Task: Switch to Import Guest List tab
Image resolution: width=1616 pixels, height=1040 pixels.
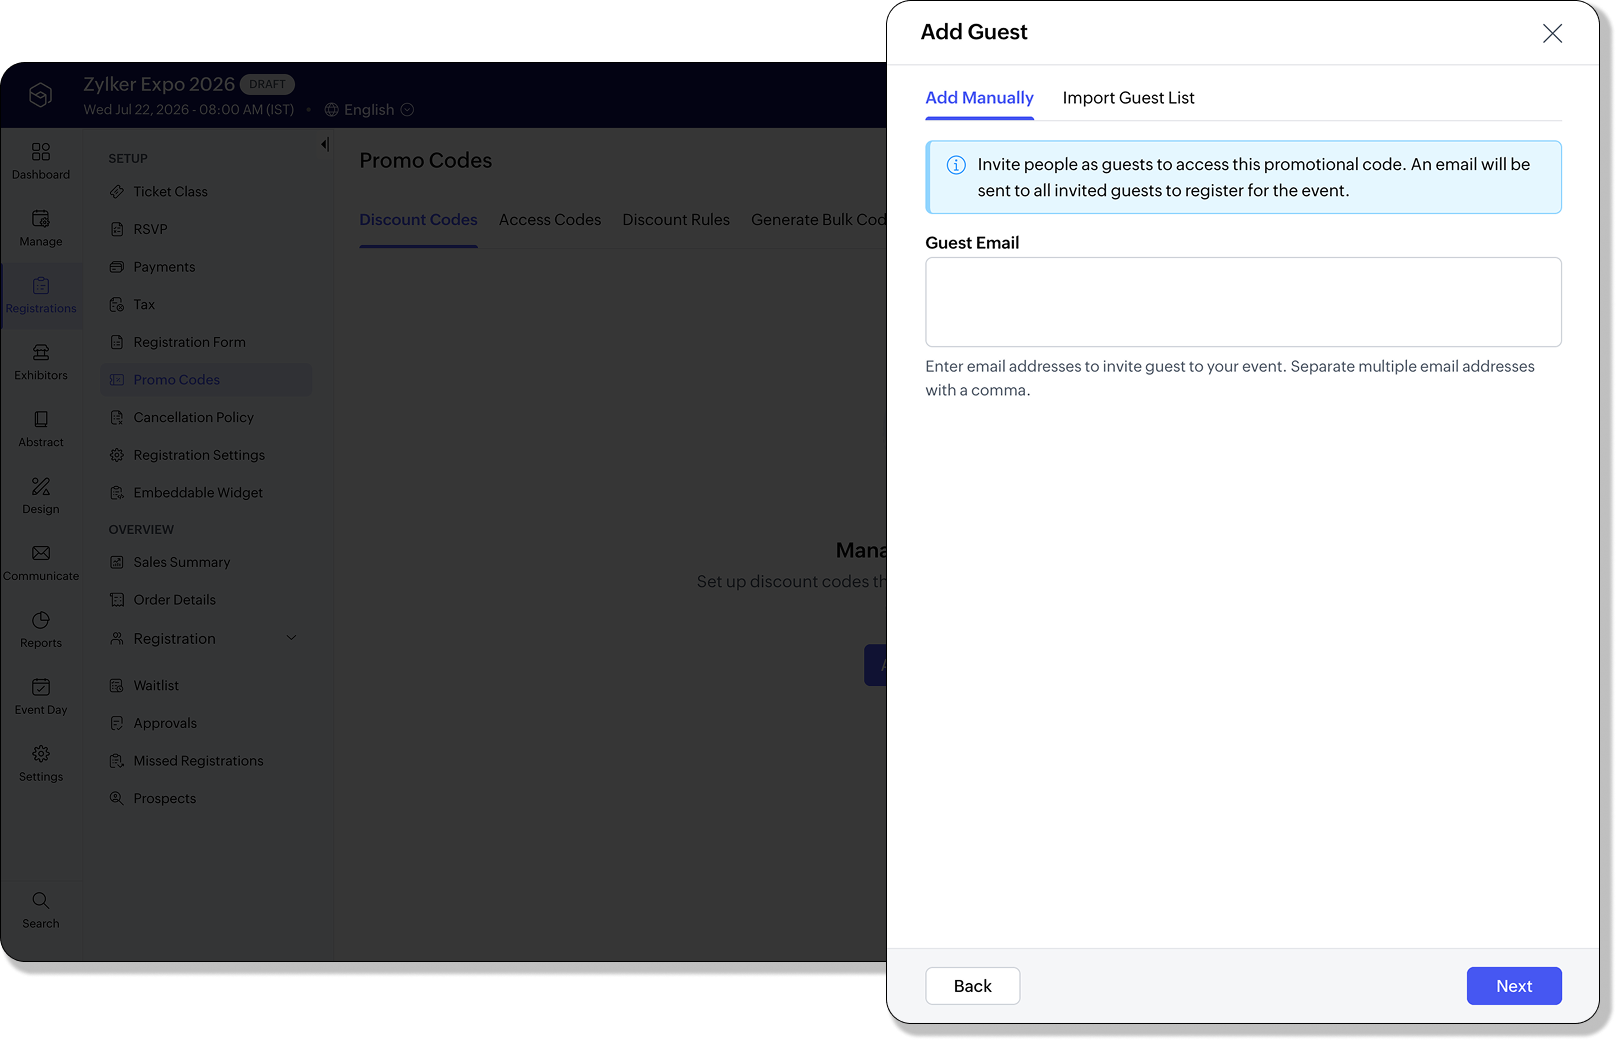Action: click(1128, 98)
